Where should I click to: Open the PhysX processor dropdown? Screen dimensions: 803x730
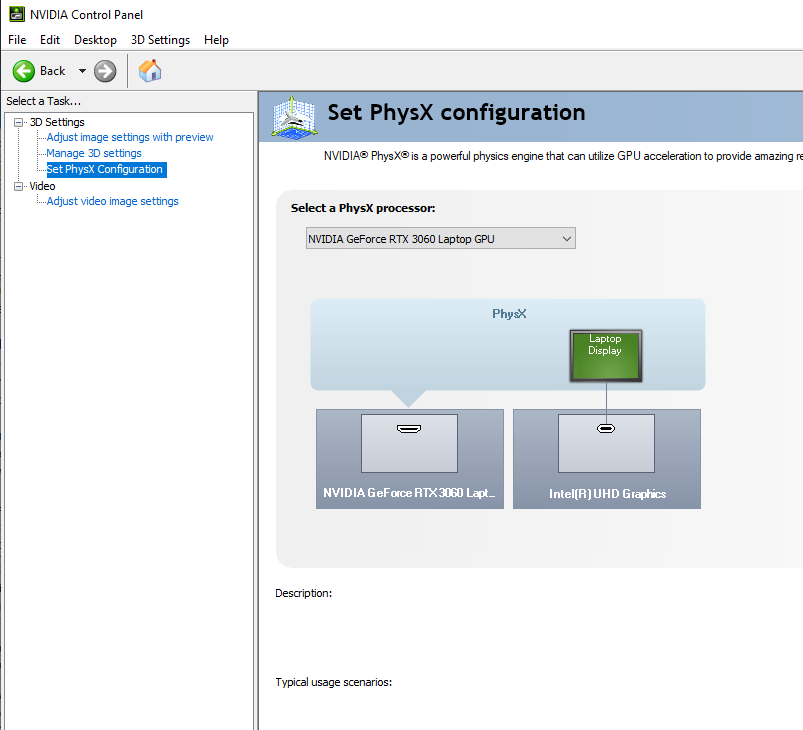pos(440,239)
